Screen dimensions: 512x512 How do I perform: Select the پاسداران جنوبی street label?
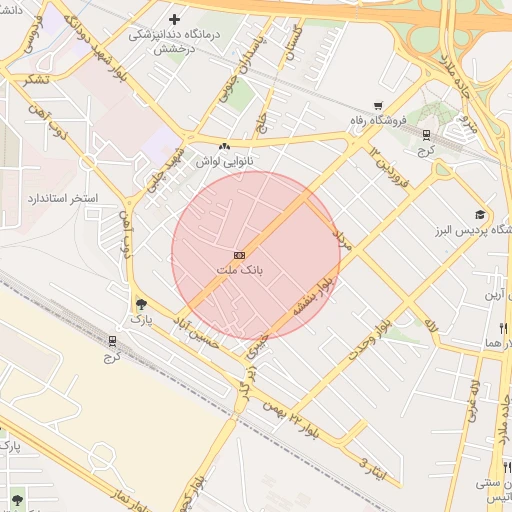click(x=243, y=69)
